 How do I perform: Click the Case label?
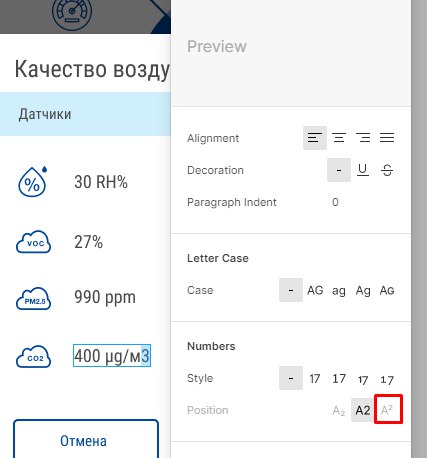(x=200, y=290)
